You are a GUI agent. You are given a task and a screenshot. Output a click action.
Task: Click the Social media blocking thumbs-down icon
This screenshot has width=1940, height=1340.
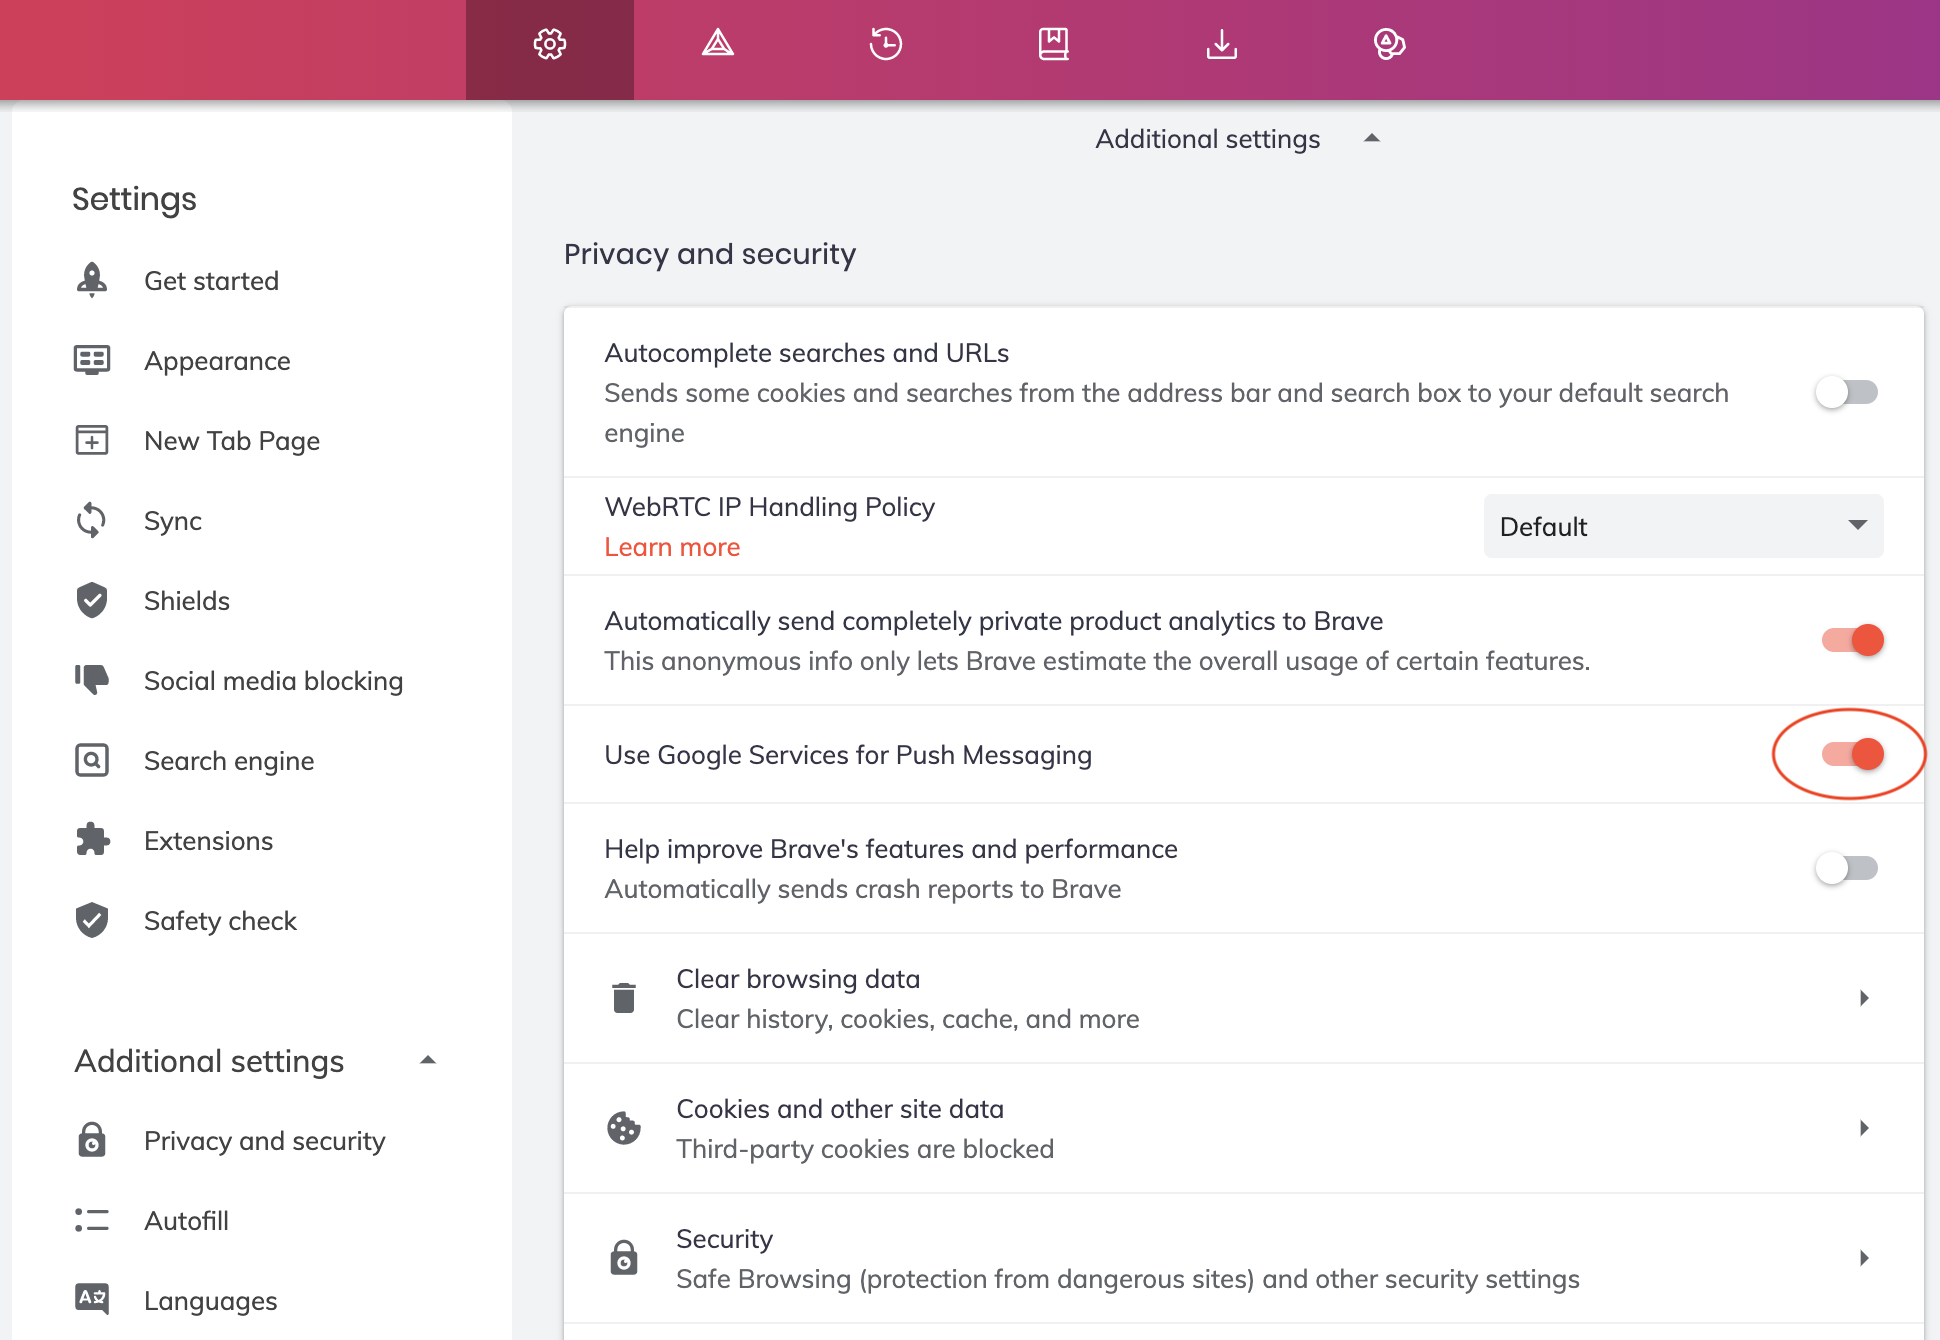coord(92,680)
